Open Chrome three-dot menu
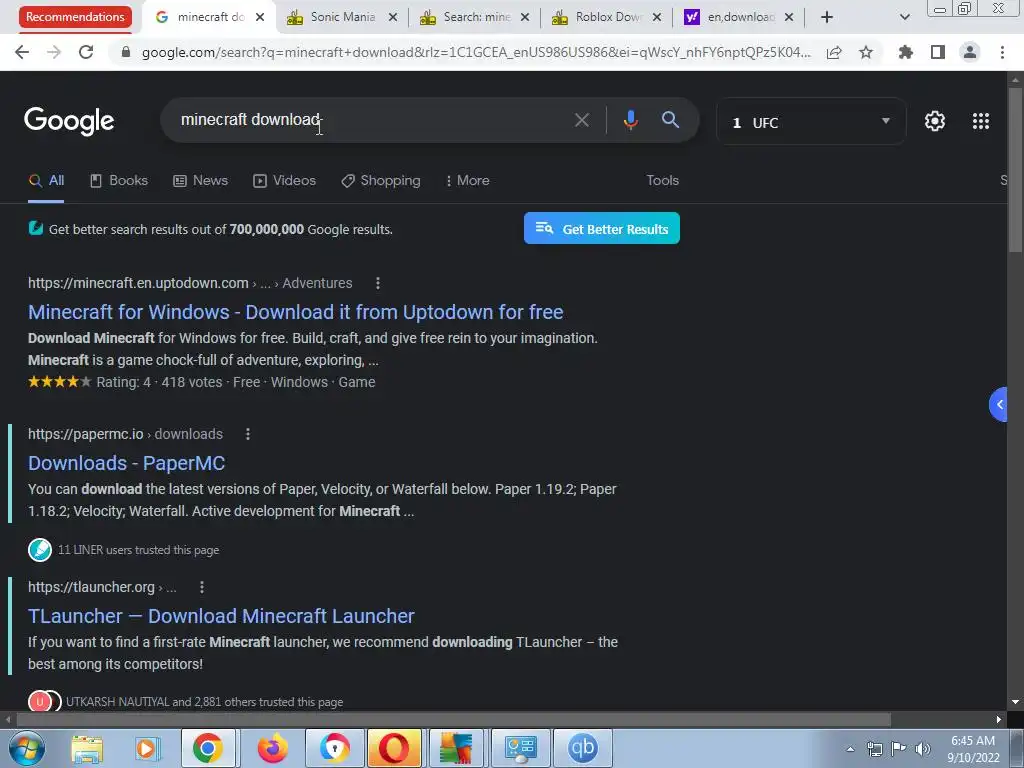 tap(1002, 52)
